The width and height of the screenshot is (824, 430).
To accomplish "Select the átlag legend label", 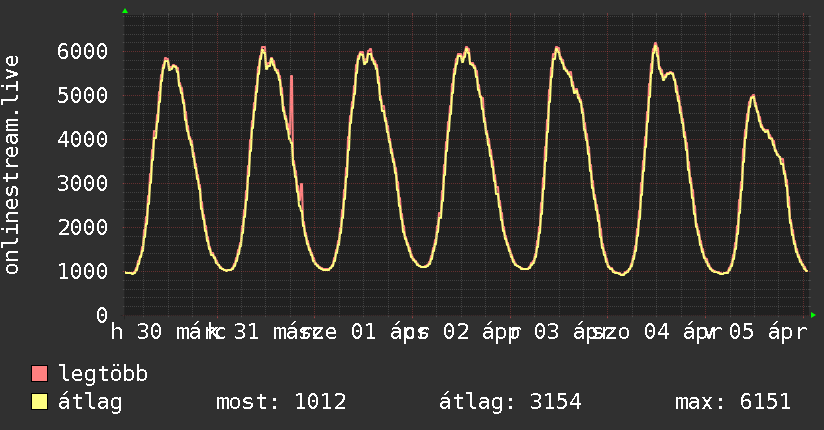I will click(x=91, y=403).
